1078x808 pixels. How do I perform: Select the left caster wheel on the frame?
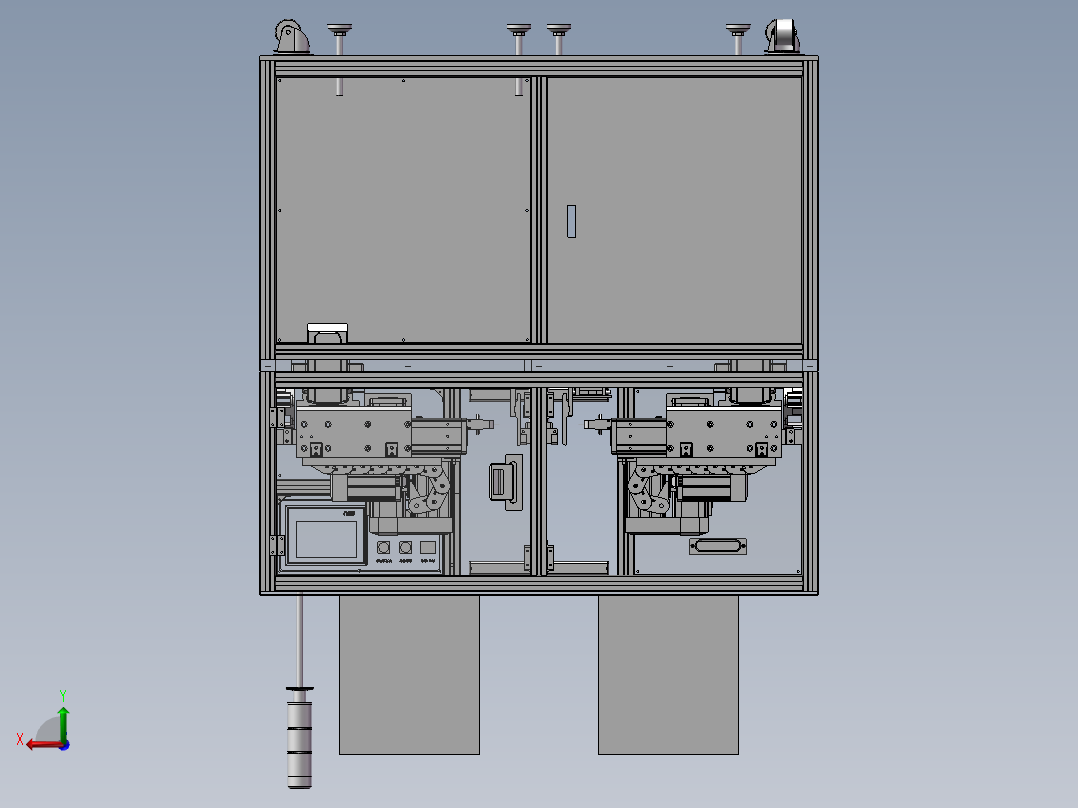[290, 36]
